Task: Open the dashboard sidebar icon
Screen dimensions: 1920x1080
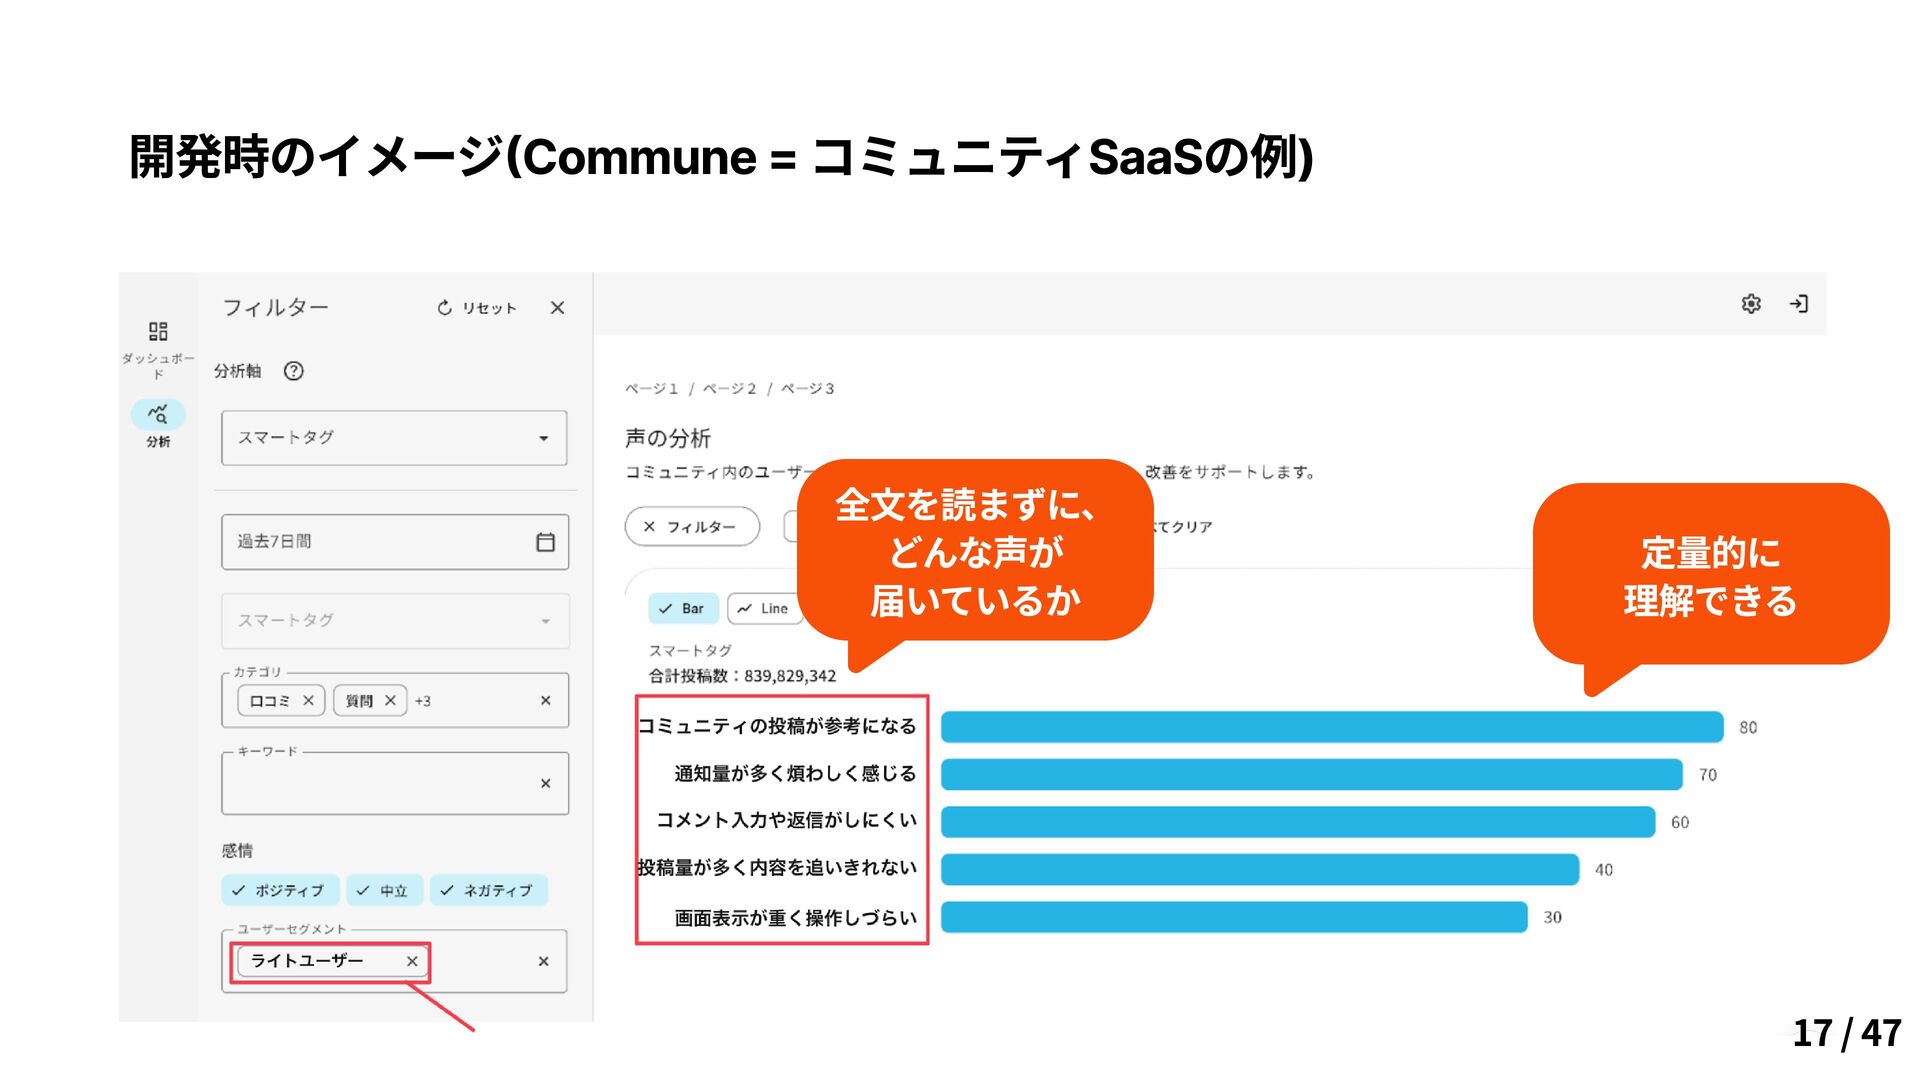Action: click(158, 331)
